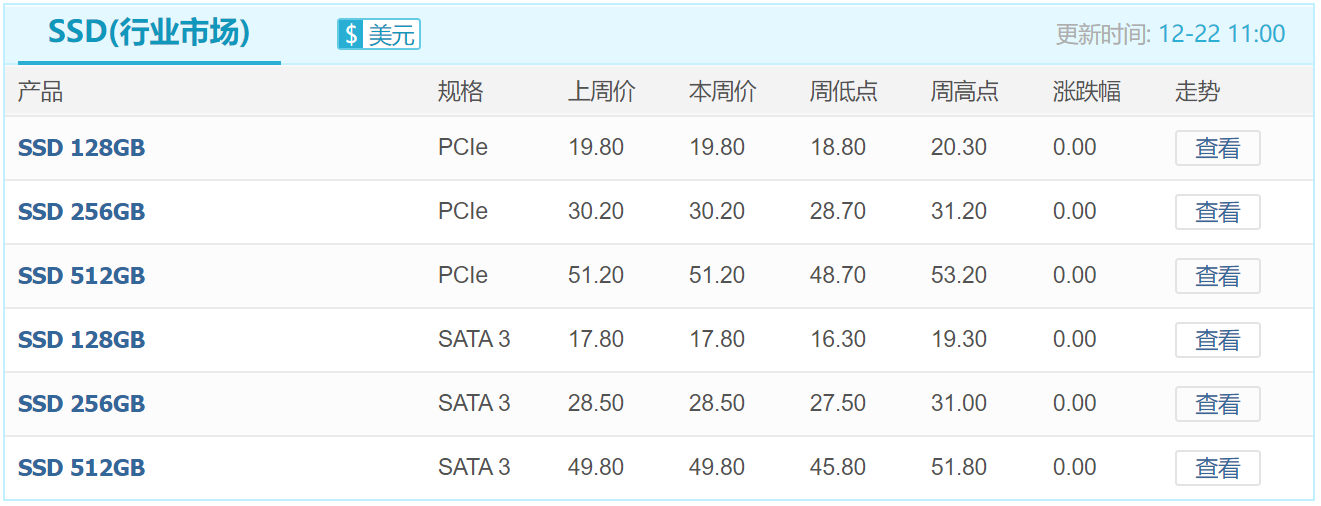
Task: View trend for SSD 256GB PCIe
Action: [x=1217, y=212]
